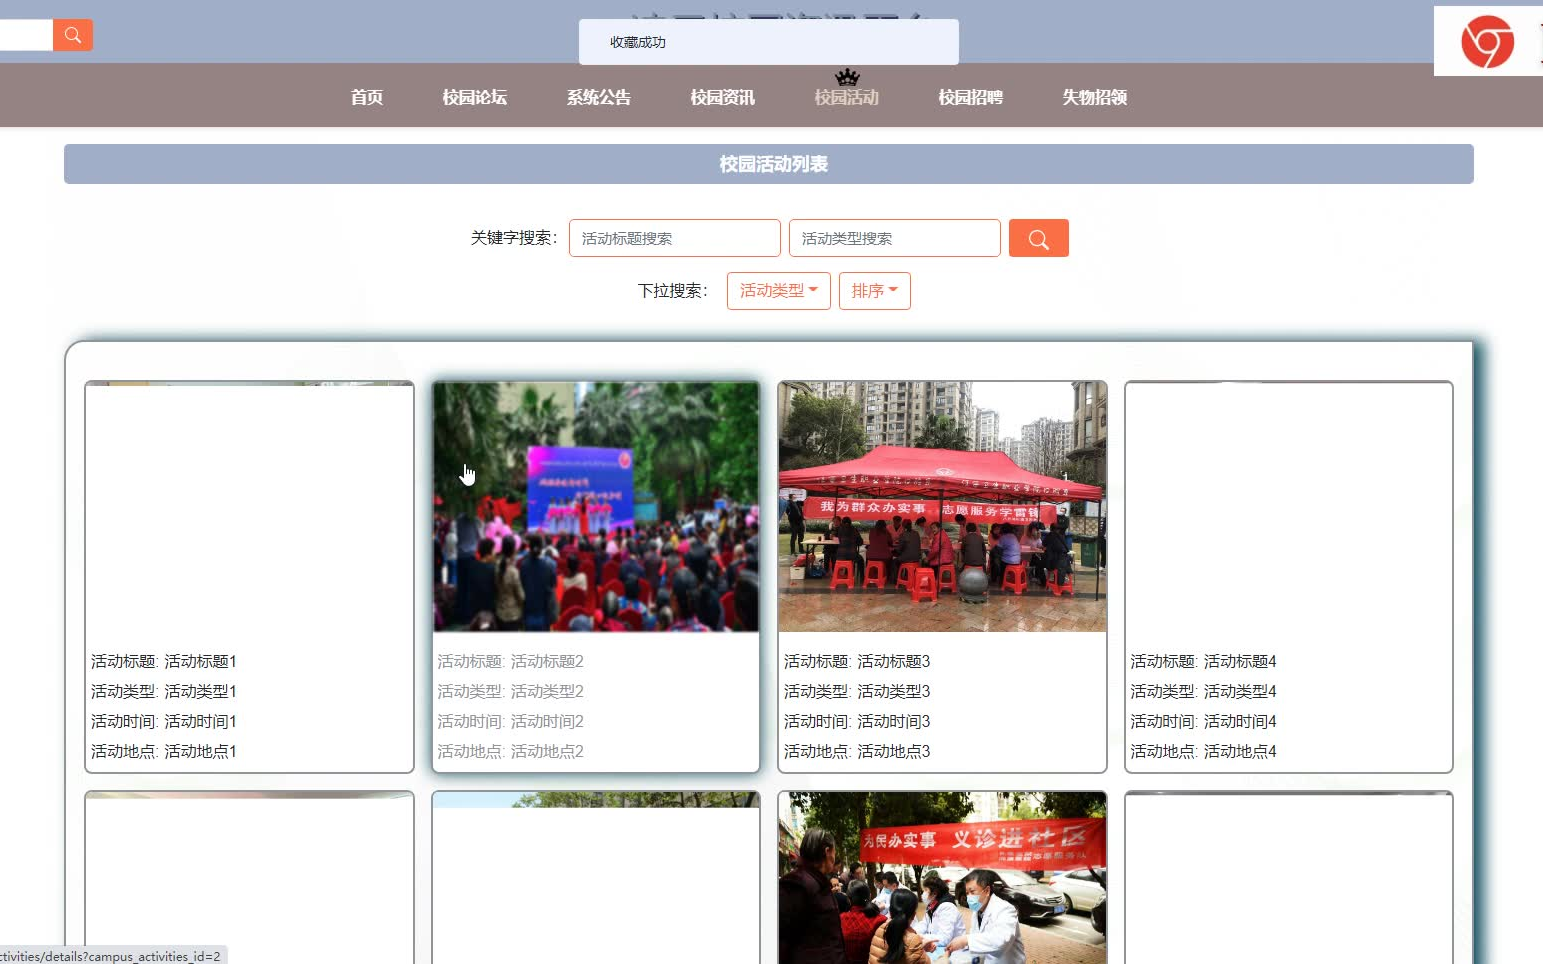Click the text 活动标题: 活动标题1
The height and width of the screenshot is (964, 1543).
(x=164, y=661)
